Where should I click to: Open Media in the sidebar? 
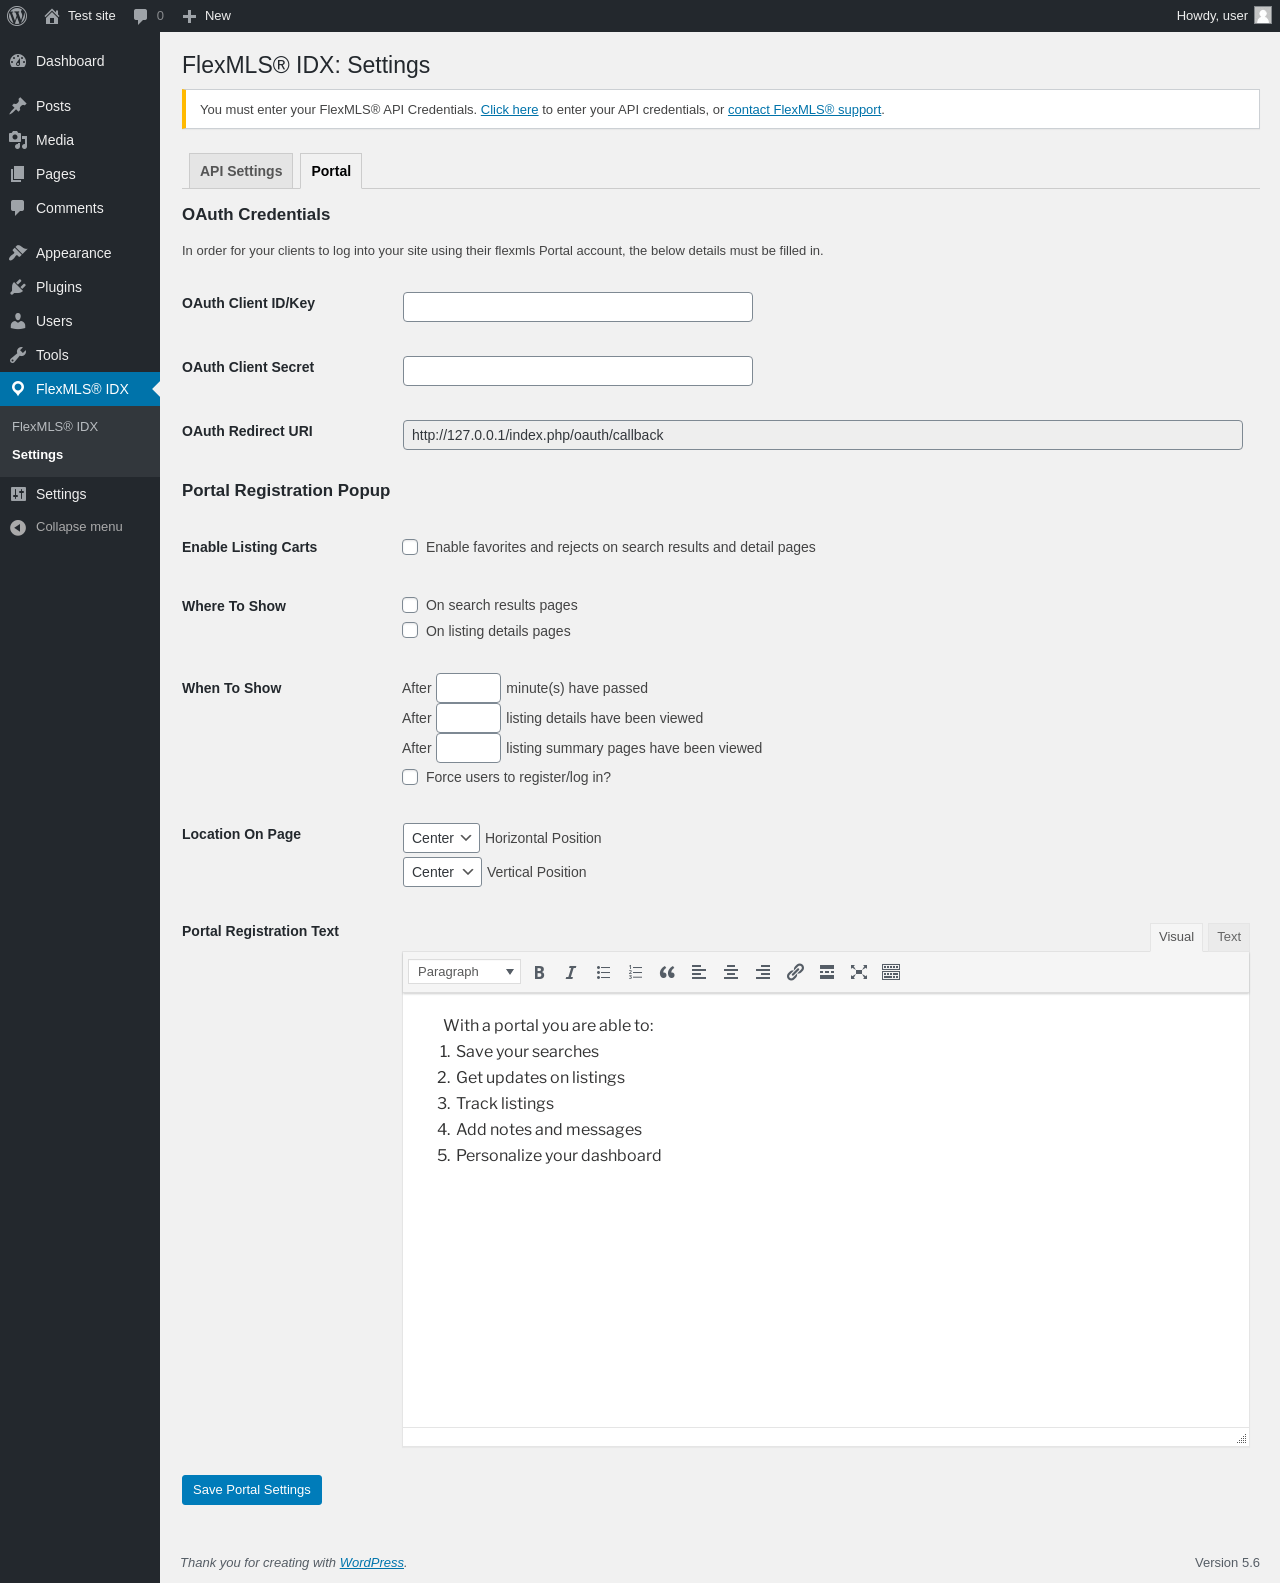[x=80, y=140]
